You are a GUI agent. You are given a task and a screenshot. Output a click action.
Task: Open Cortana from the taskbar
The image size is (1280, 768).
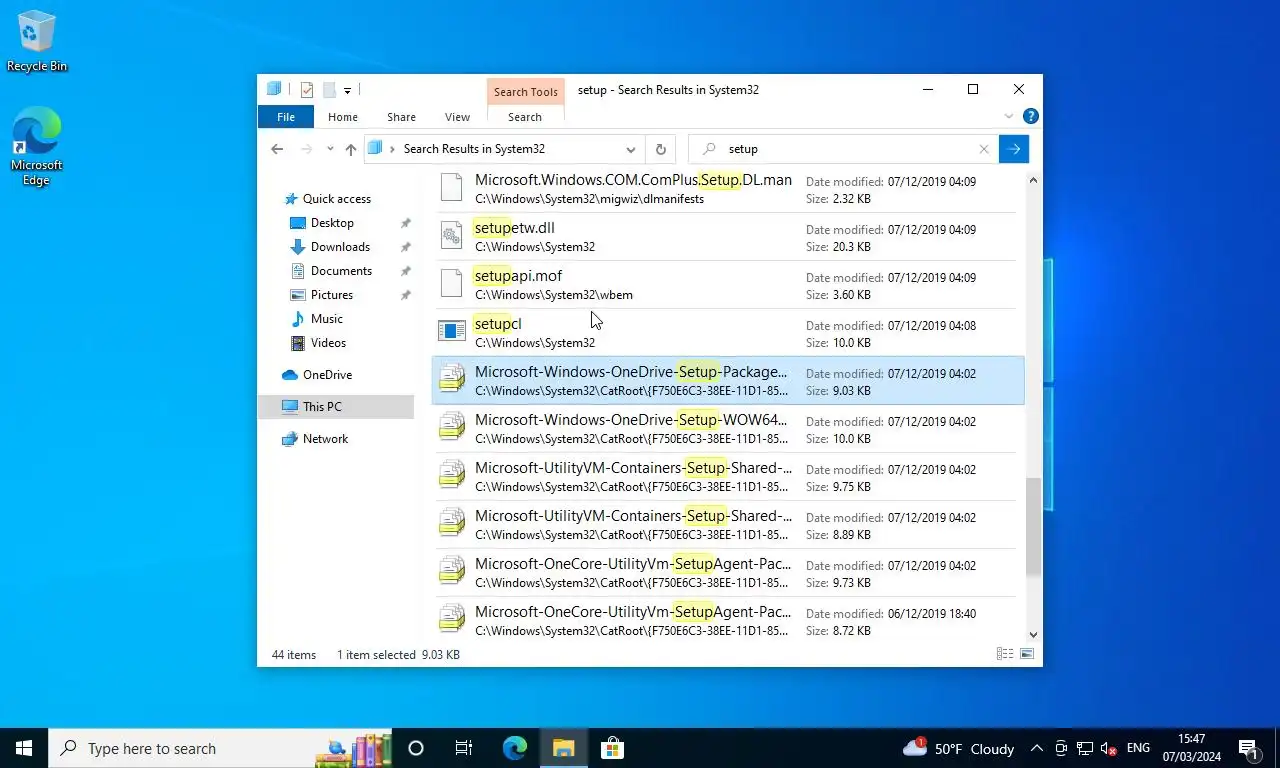(x=416, y=748)
